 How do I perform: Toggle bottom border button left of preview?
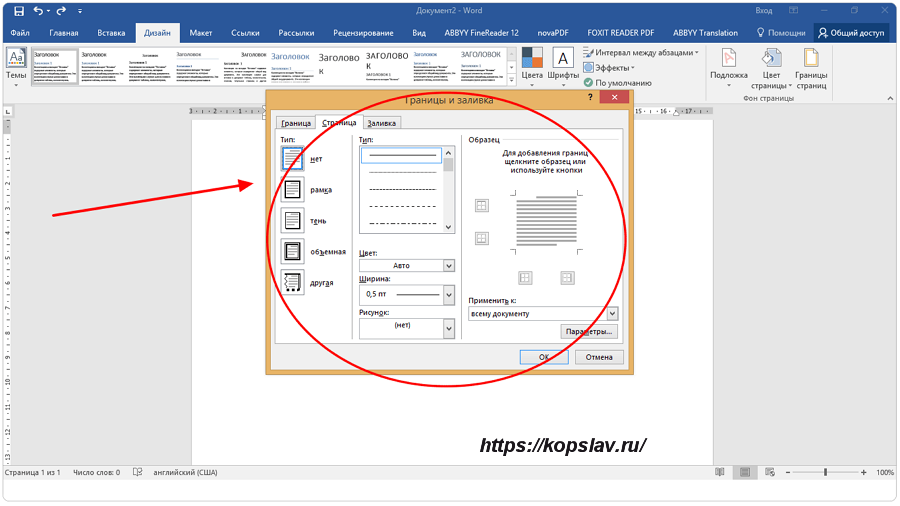point(482,238)
